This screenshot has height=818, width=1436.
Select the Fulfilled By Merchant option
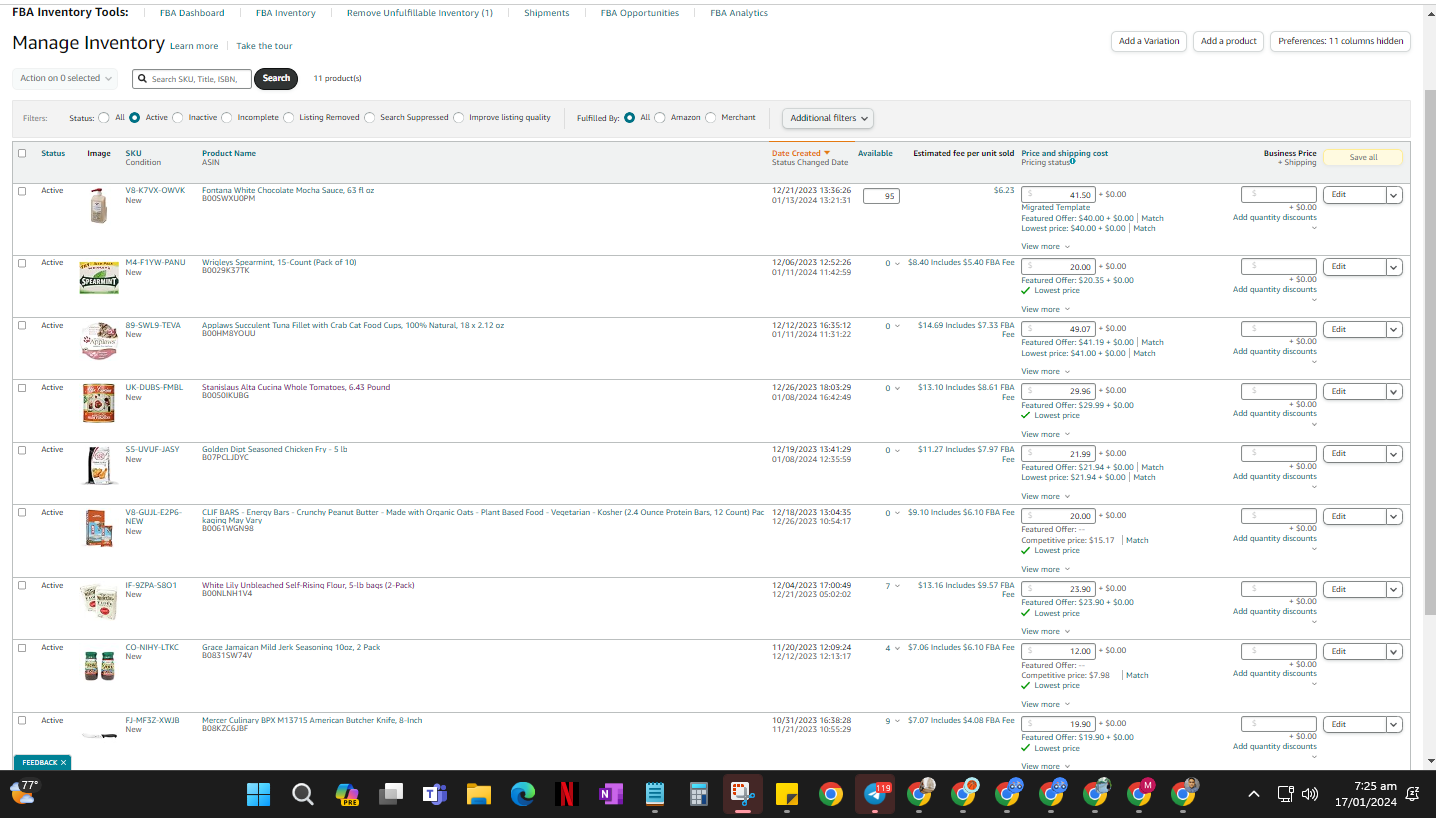[x=711, y=118]
